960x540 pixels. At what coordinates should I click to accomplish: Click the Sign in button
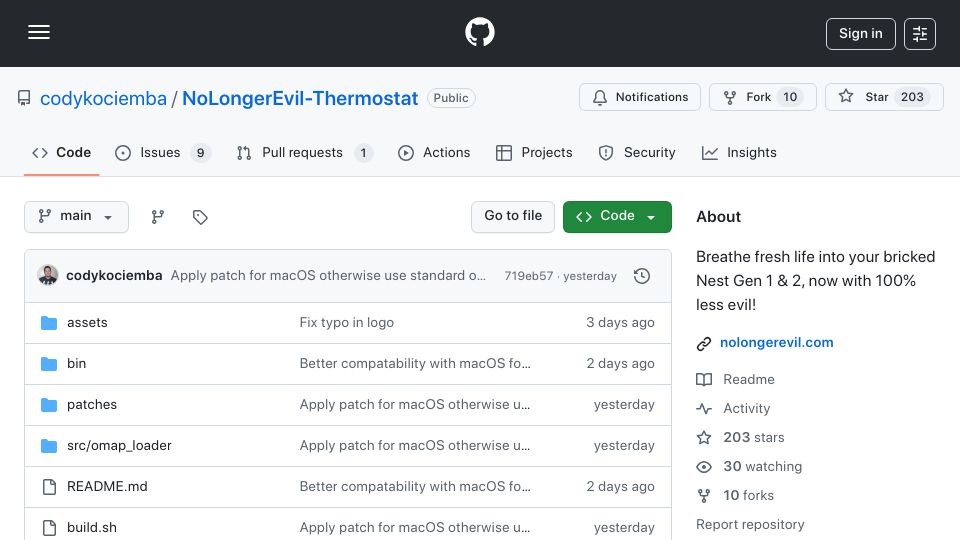click(860, 34)
